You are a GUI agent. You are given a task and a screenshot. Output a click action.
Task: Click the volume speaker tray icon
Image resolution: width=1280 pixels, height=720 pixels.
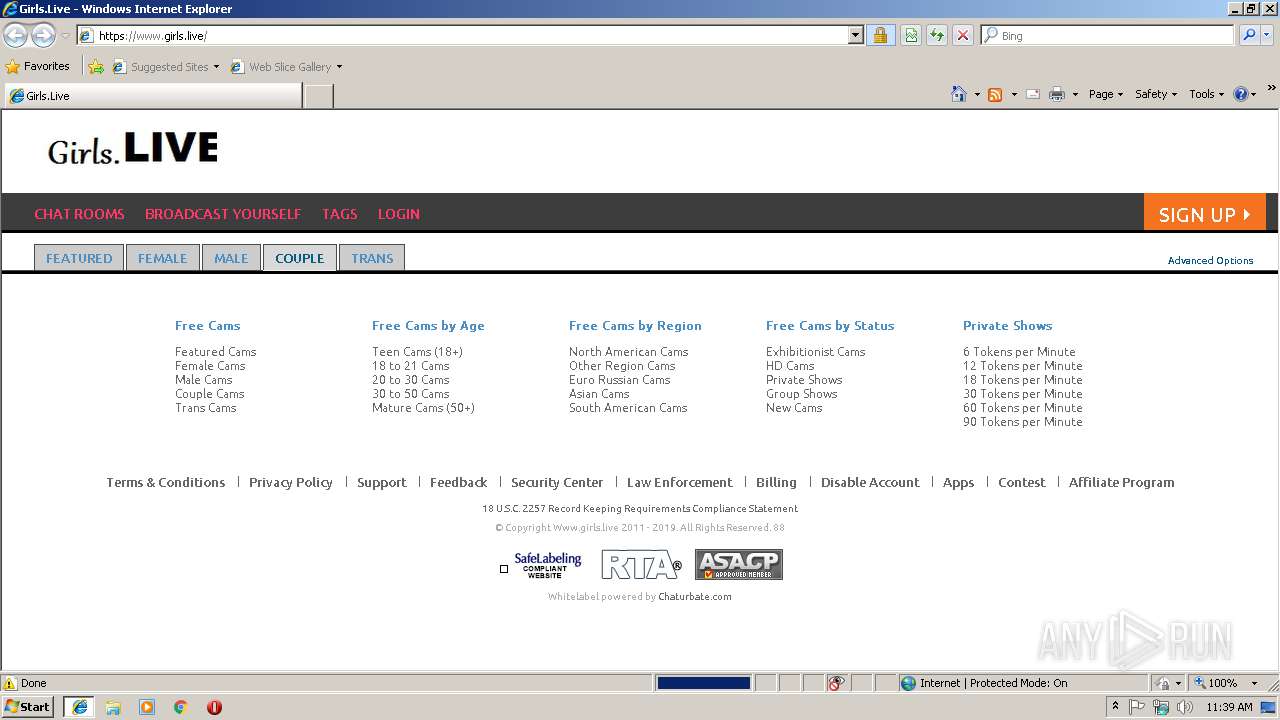tap(1185, 707)
